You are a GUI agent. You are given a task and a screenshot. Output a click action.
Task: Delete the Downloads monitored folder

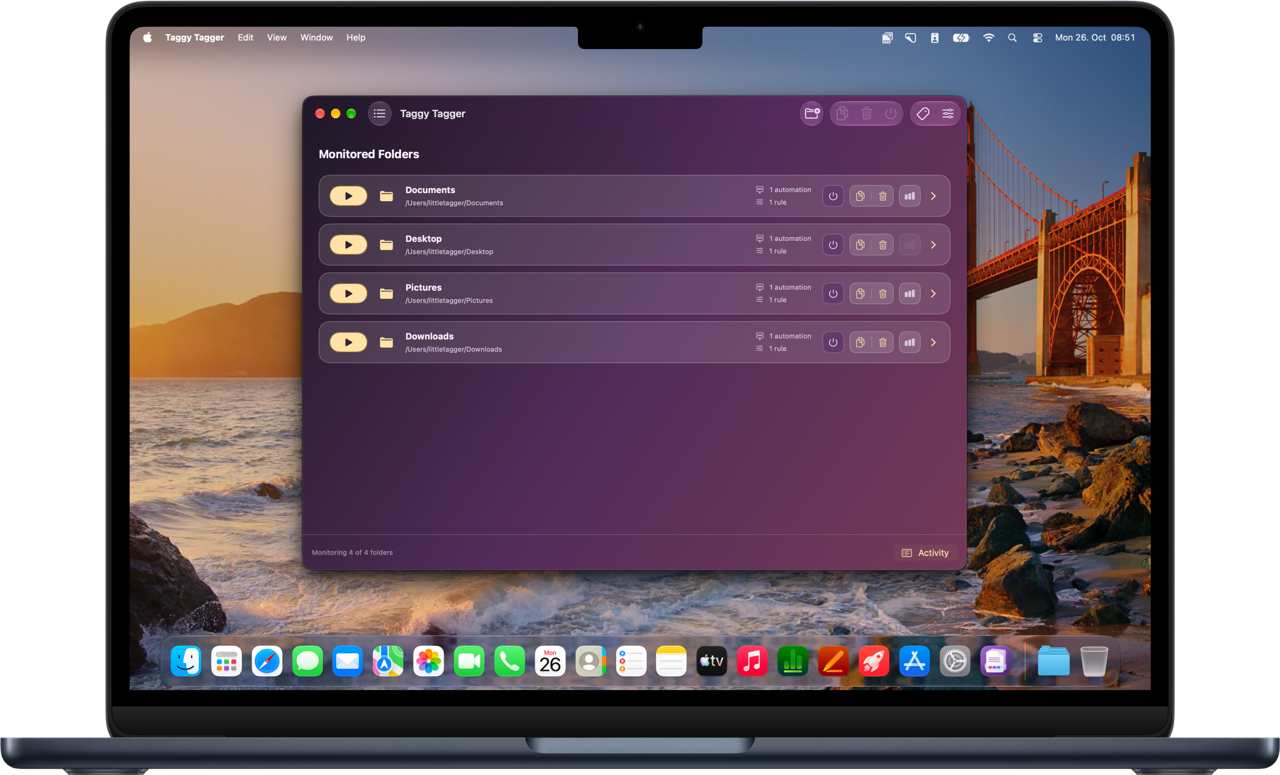882,342
